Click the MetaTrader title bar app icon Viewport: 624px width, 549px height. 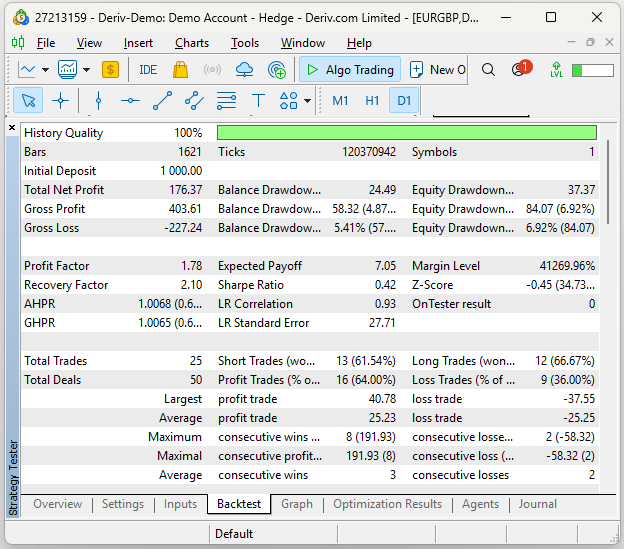[x=21, y=18]
